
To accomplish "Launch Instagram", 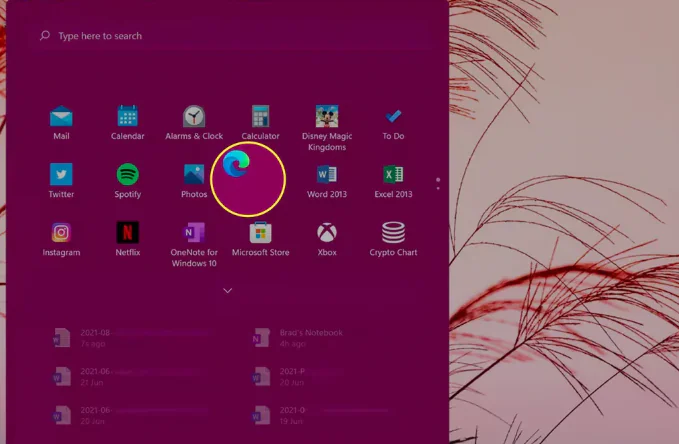I will pos(61,239).
